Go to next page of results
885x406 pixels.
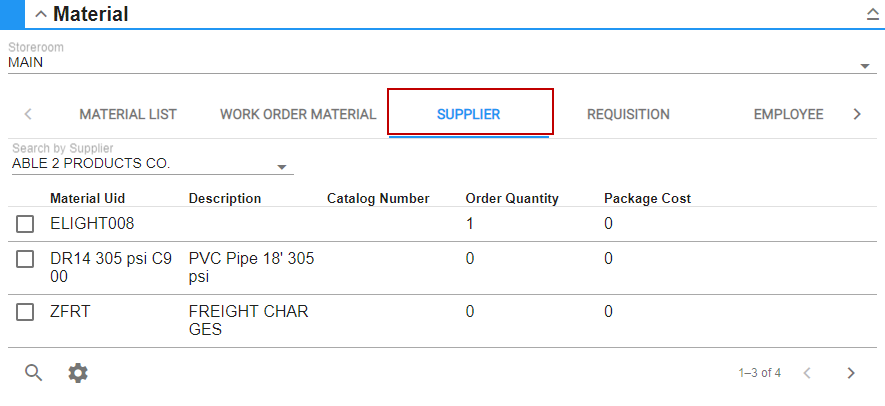pos(851,373)
